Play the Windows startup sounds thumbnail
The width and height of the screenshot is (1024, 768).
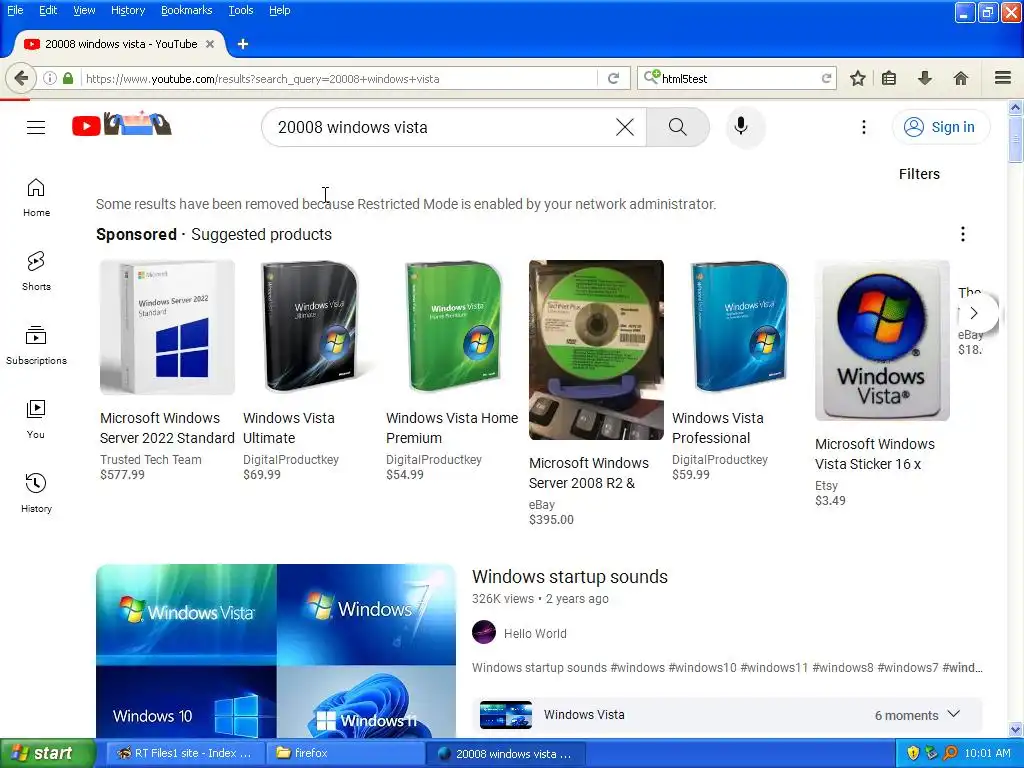pyautogui.click(x=276, y=651)
